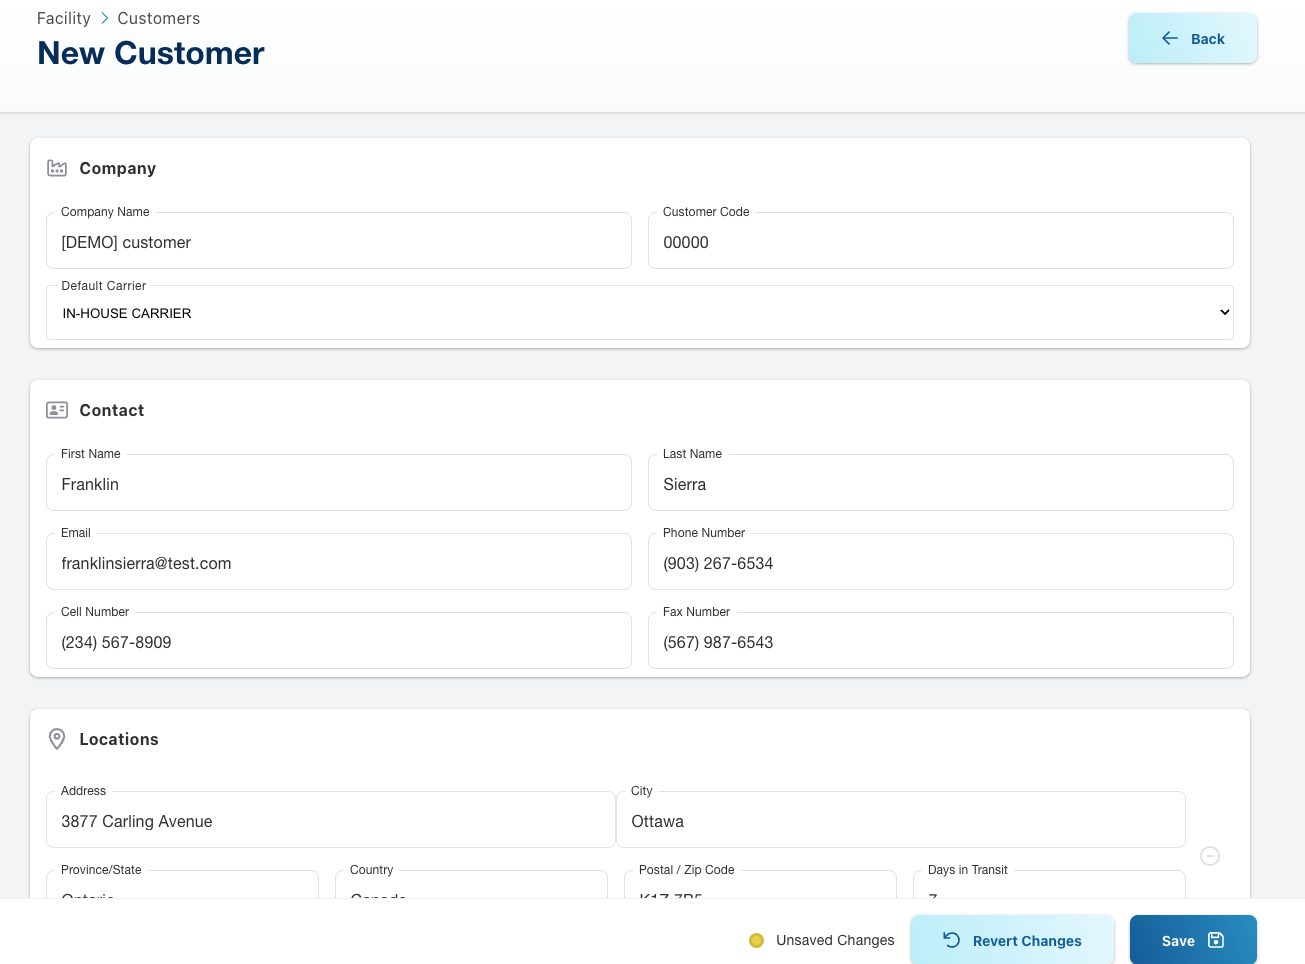This screenshot has height=964, width=1305.
Task: Edit the Company Name field
Action: click(338, 242)
